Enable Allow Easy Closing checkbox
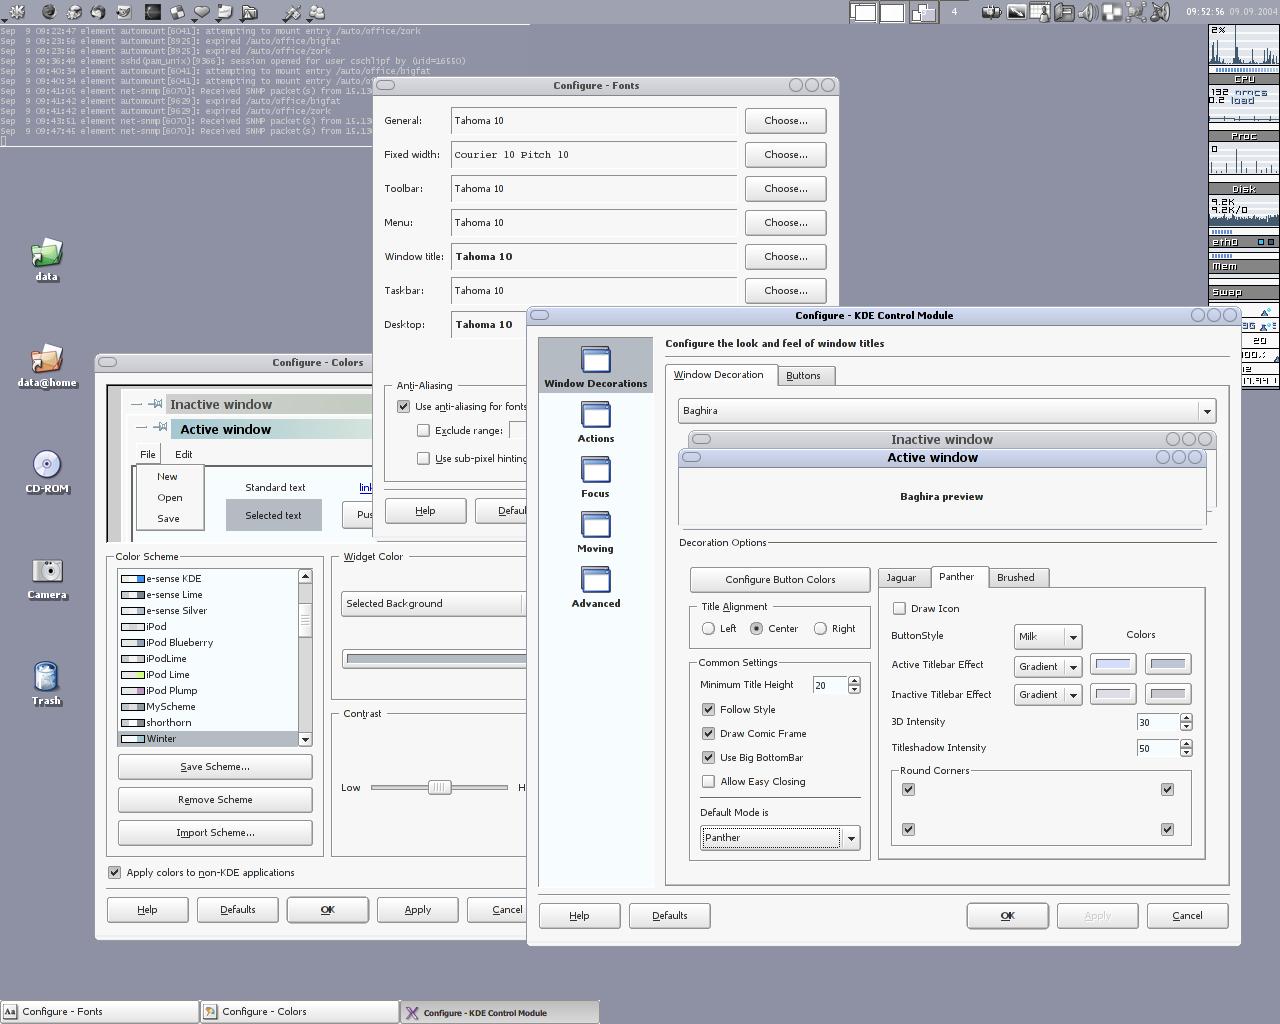 pos(708,781)
